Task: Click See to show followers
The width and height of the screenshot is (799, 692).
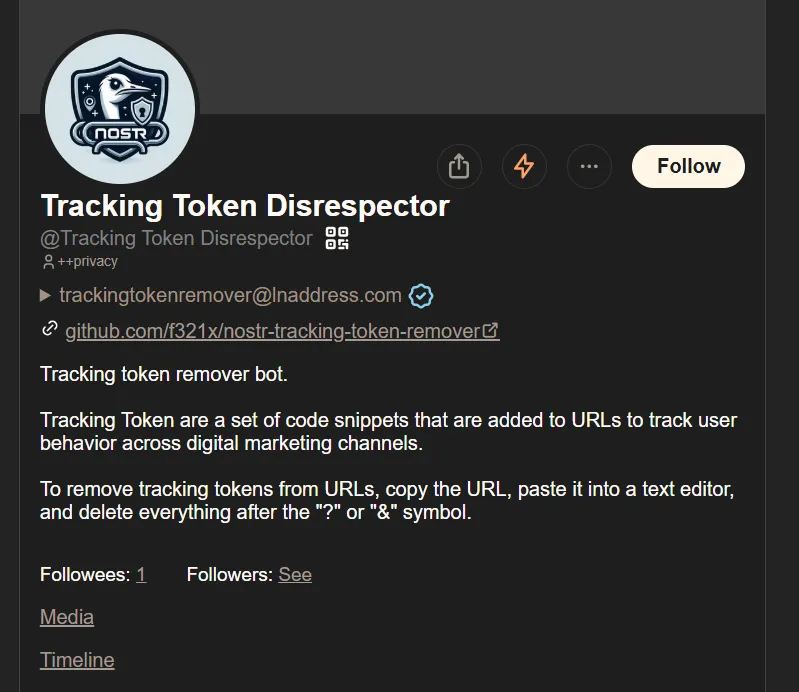Action: pos(295,575)
